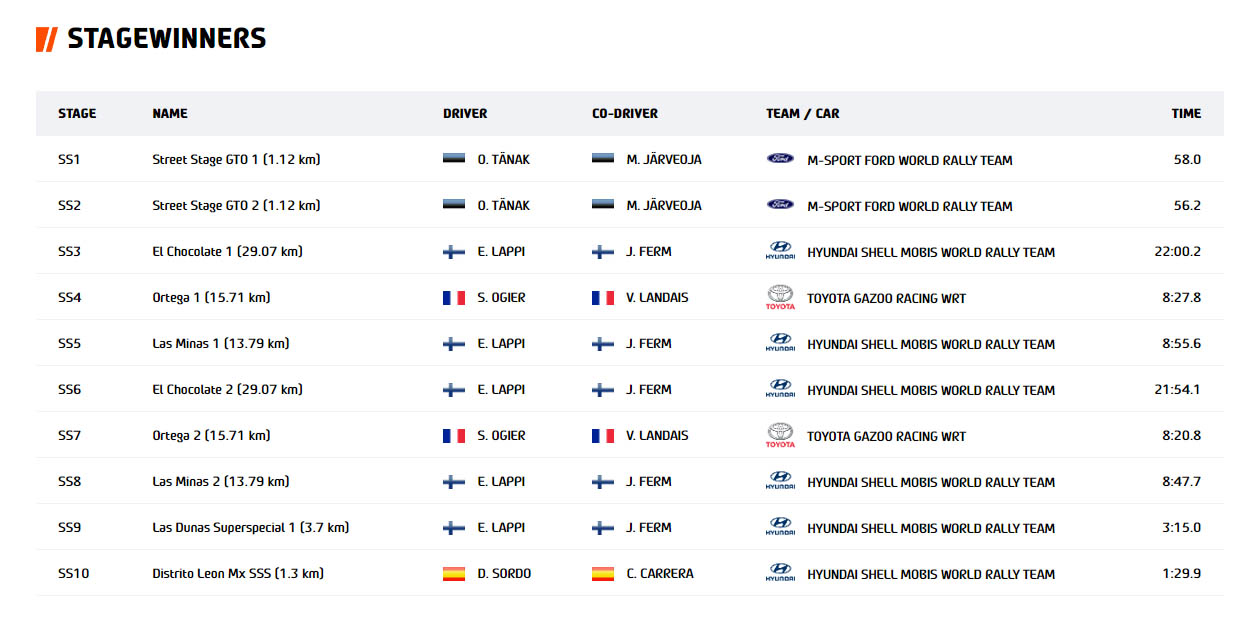Image resolution: width=1258 pixels, height=619 pixels.
Task: Open stage Las Dunas Superspecial 1
Action: point(250,527)
